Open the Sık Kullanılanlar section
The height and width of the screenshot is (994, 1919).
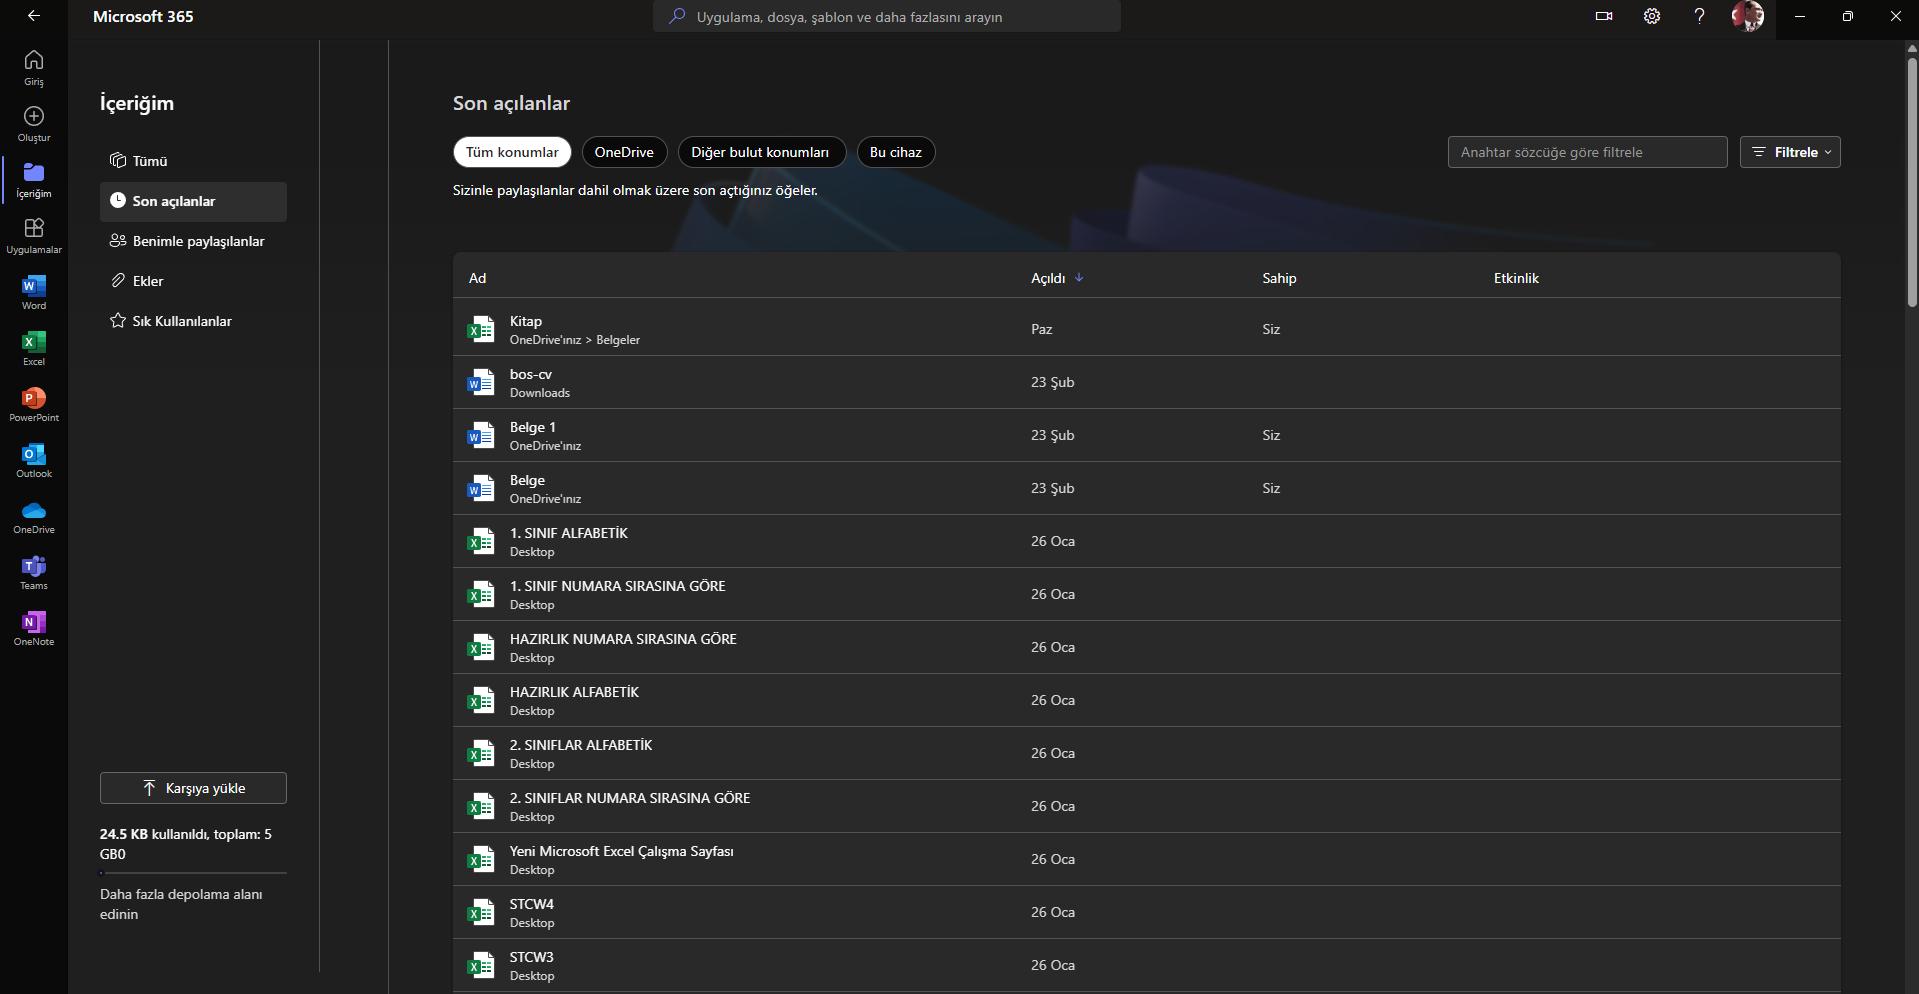(182, 321)
